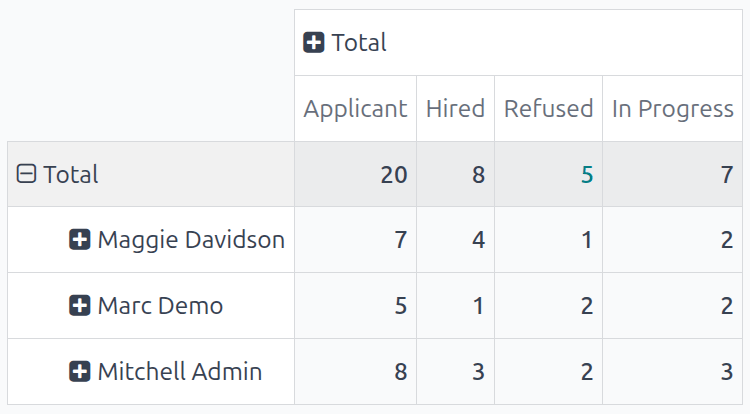Click the Total Hired cell showing 8
The image size is (750, 414).
478,175
